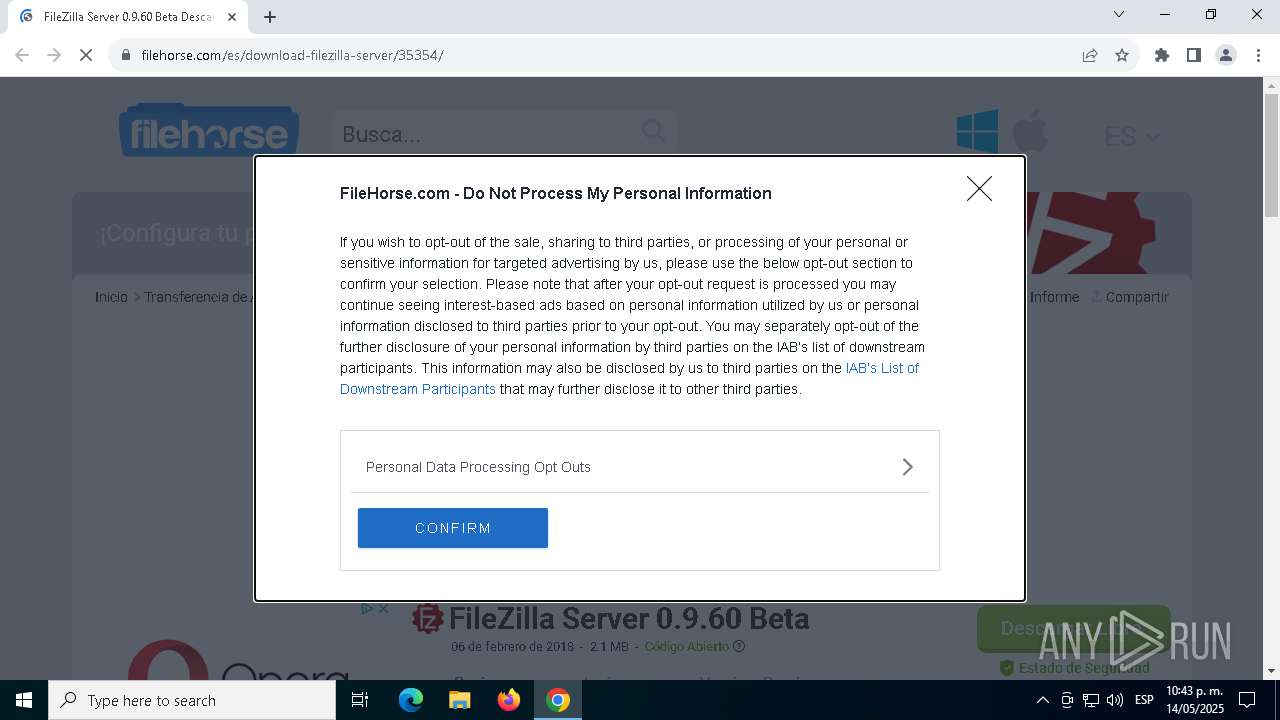Select the FileZilla Server 0.9.60 tab
Viewport: 1280px width, 720px height.
pos(125,16)
